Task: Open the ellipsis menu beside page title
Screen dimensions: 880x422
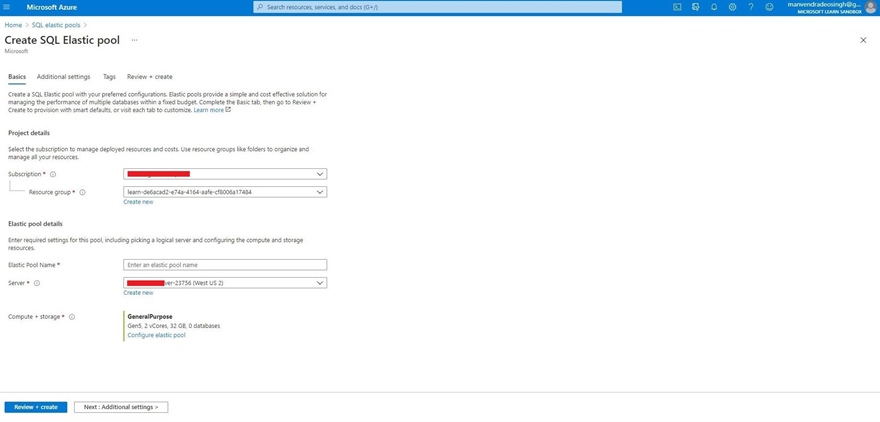Action: 134,40
